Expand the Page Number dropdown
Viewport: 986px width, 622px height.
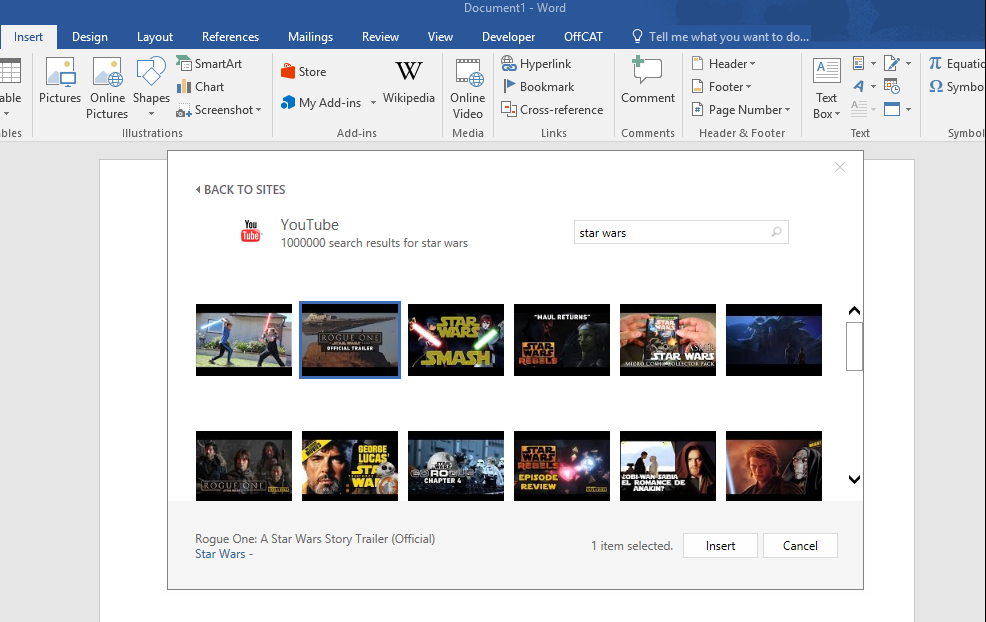[x=741, y=110]
